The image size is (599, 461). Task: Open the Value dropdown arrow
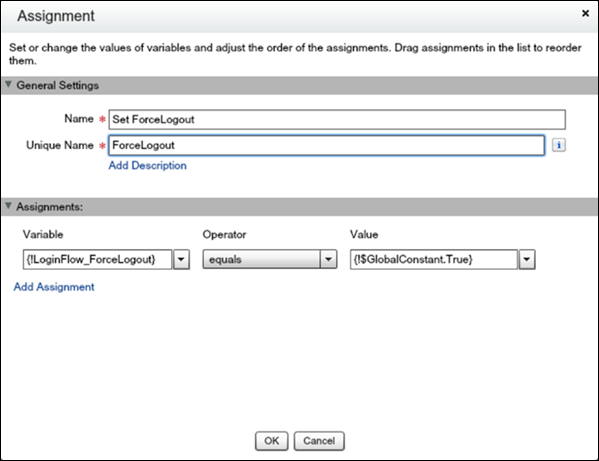coord(527,260)
